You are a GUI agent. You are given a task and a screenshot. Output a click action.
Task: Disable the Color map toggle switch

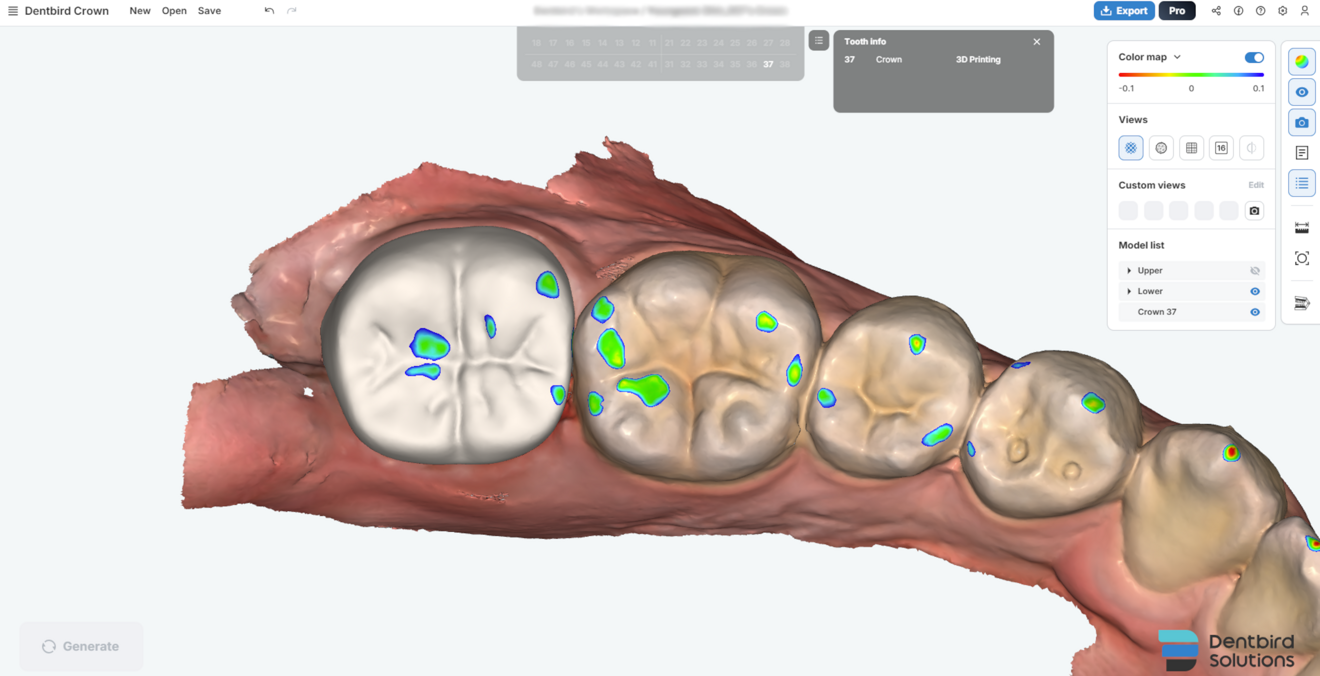[x=1253, y=57]
